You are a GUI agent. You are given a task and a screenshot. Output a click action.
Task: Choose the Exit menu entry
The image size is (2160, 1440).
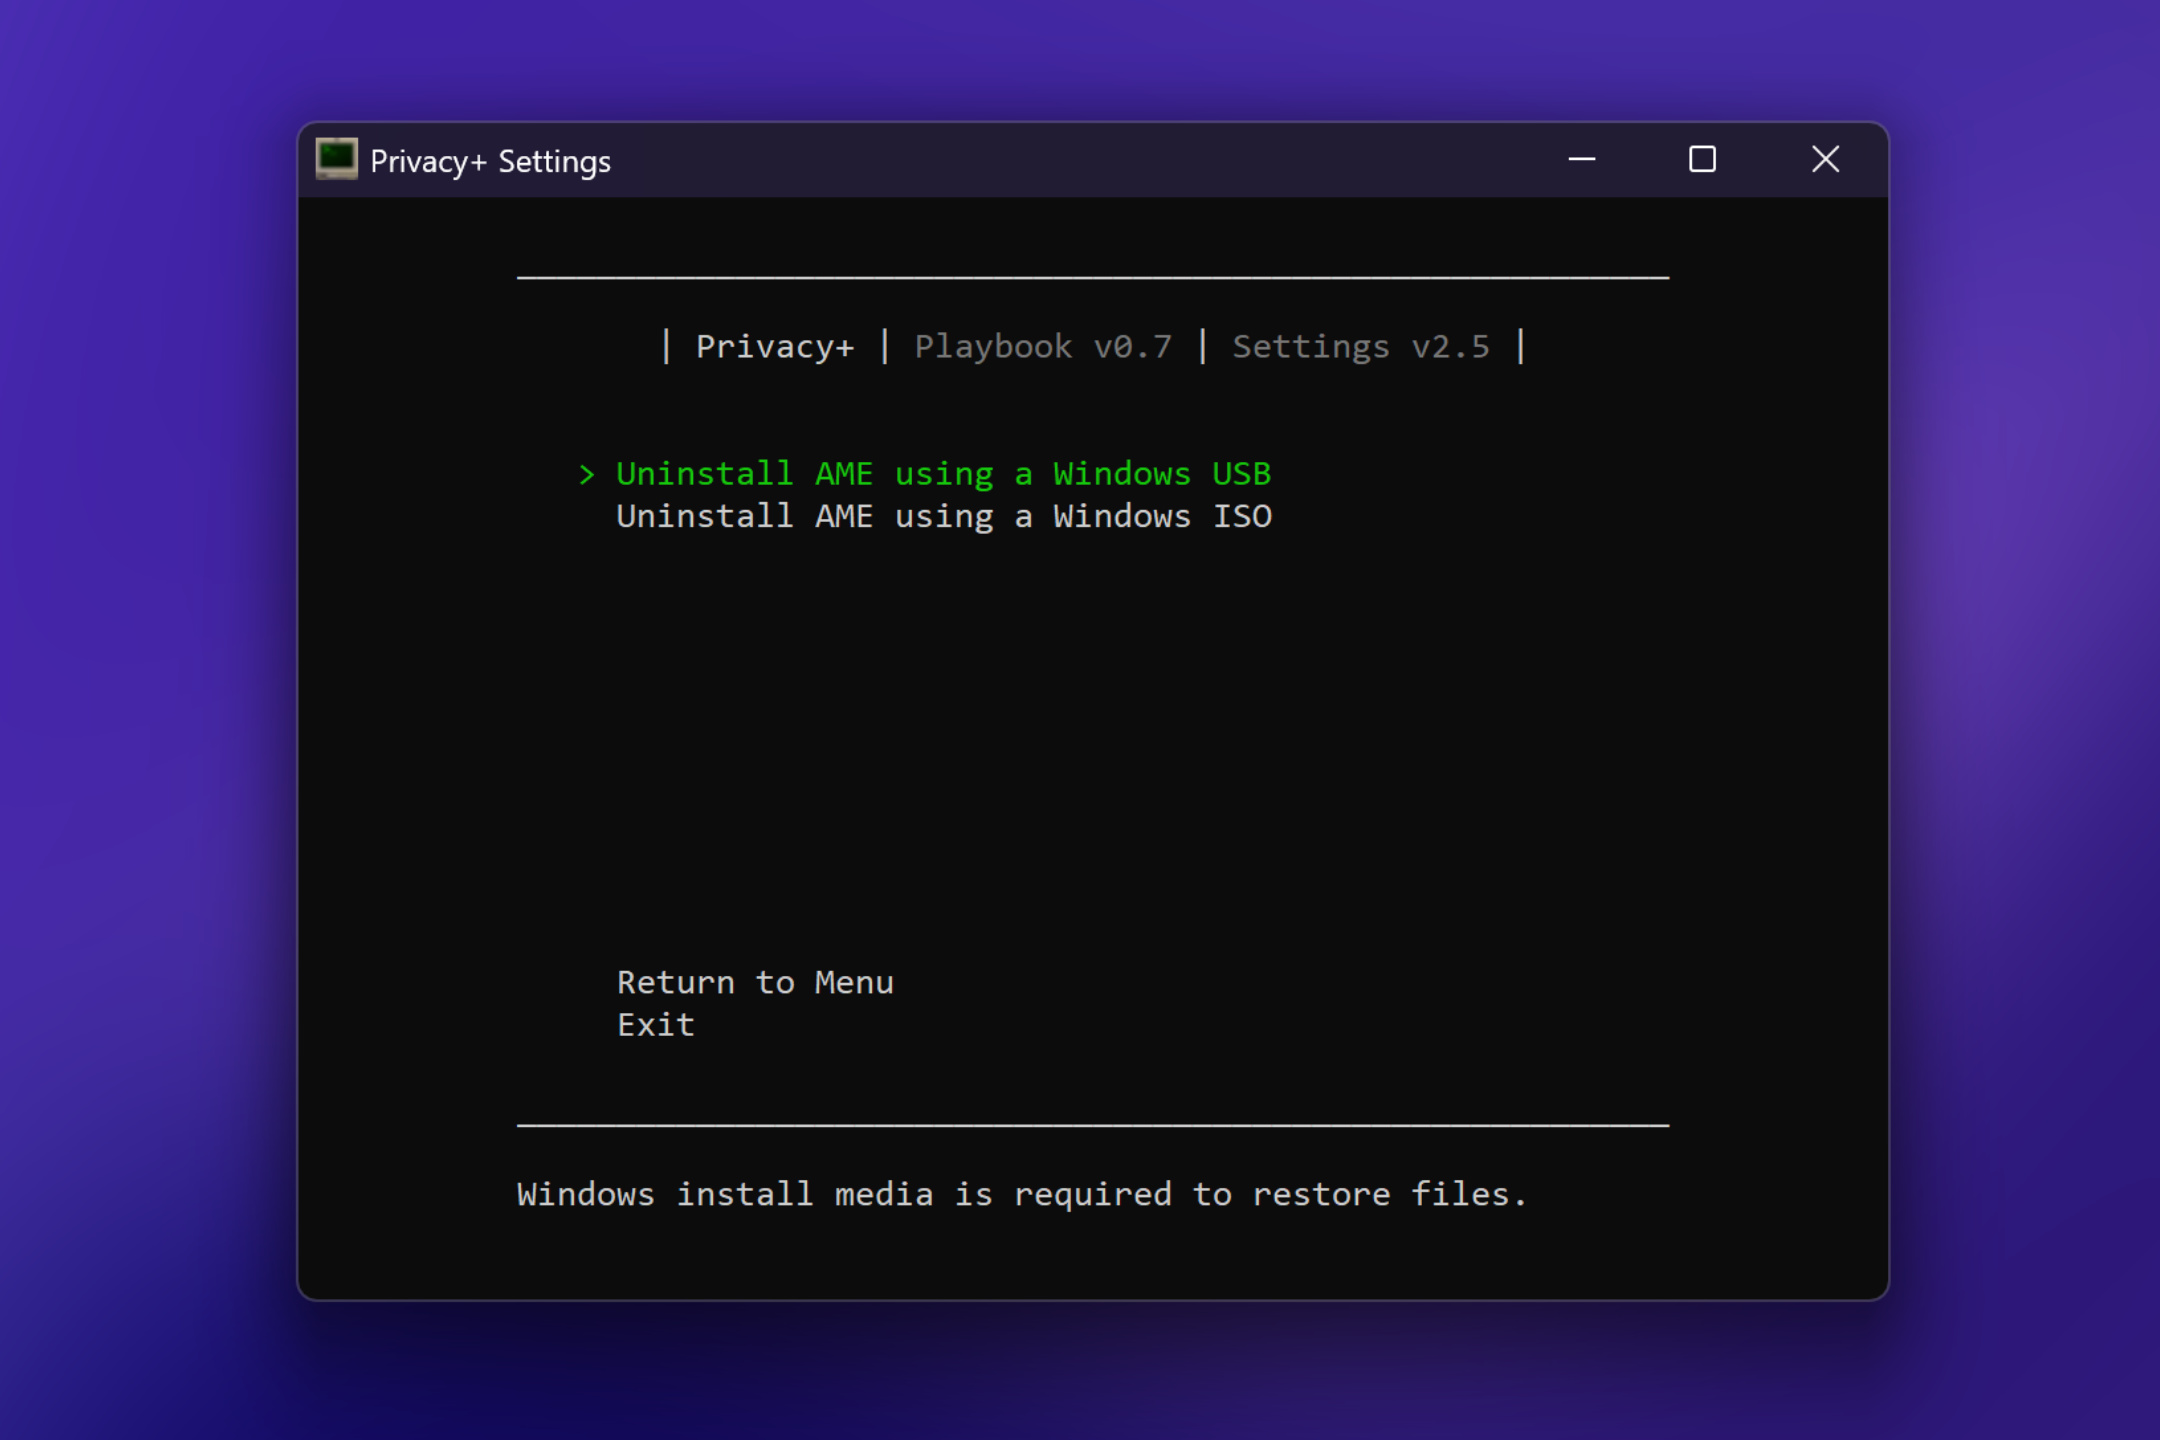click(656, 1025)
